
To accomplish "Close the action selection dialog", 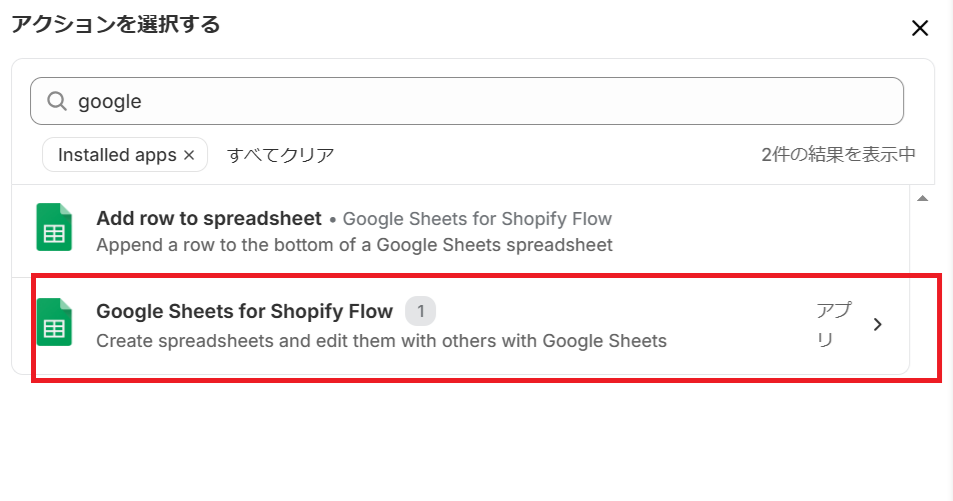I will click(920, 28).
